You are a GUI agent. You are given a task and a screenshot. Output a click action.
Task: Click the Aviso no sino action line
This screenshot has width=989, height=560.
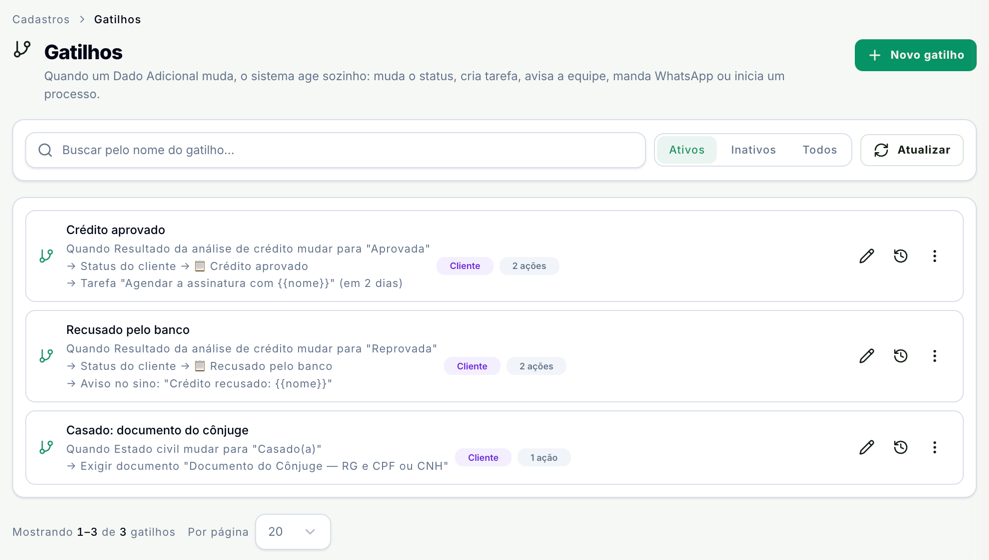[x=199, y=383]
